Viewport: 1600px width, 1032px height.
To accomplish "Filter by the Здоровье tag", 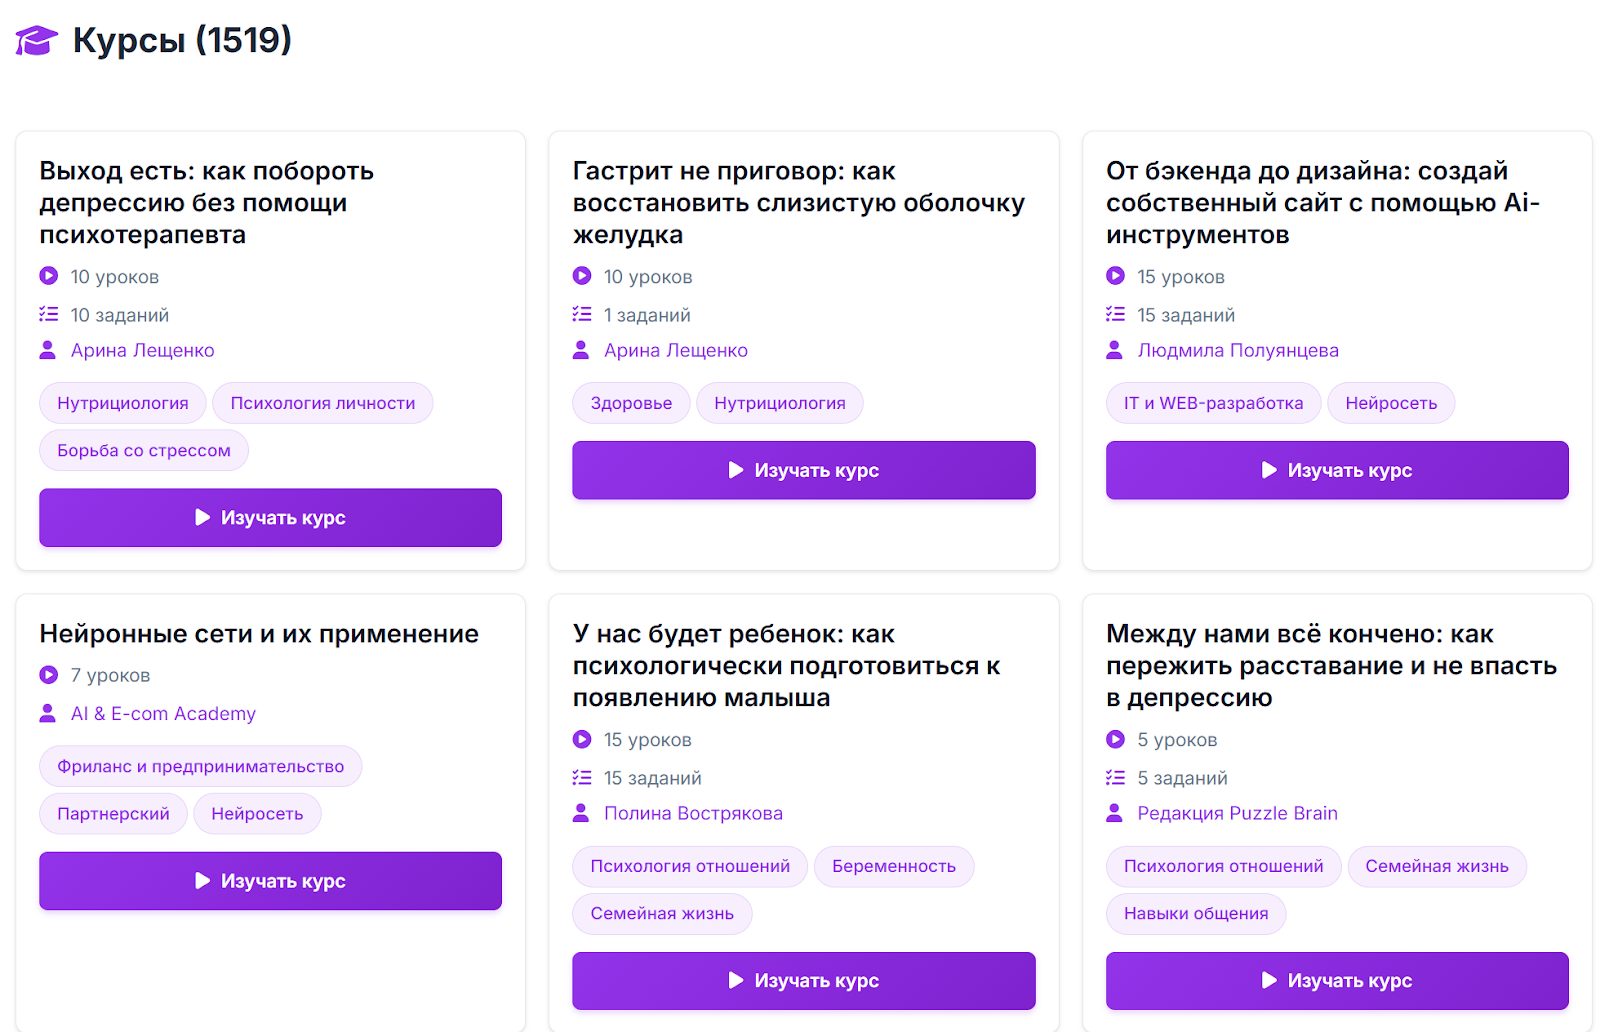I will coord(631,403).
